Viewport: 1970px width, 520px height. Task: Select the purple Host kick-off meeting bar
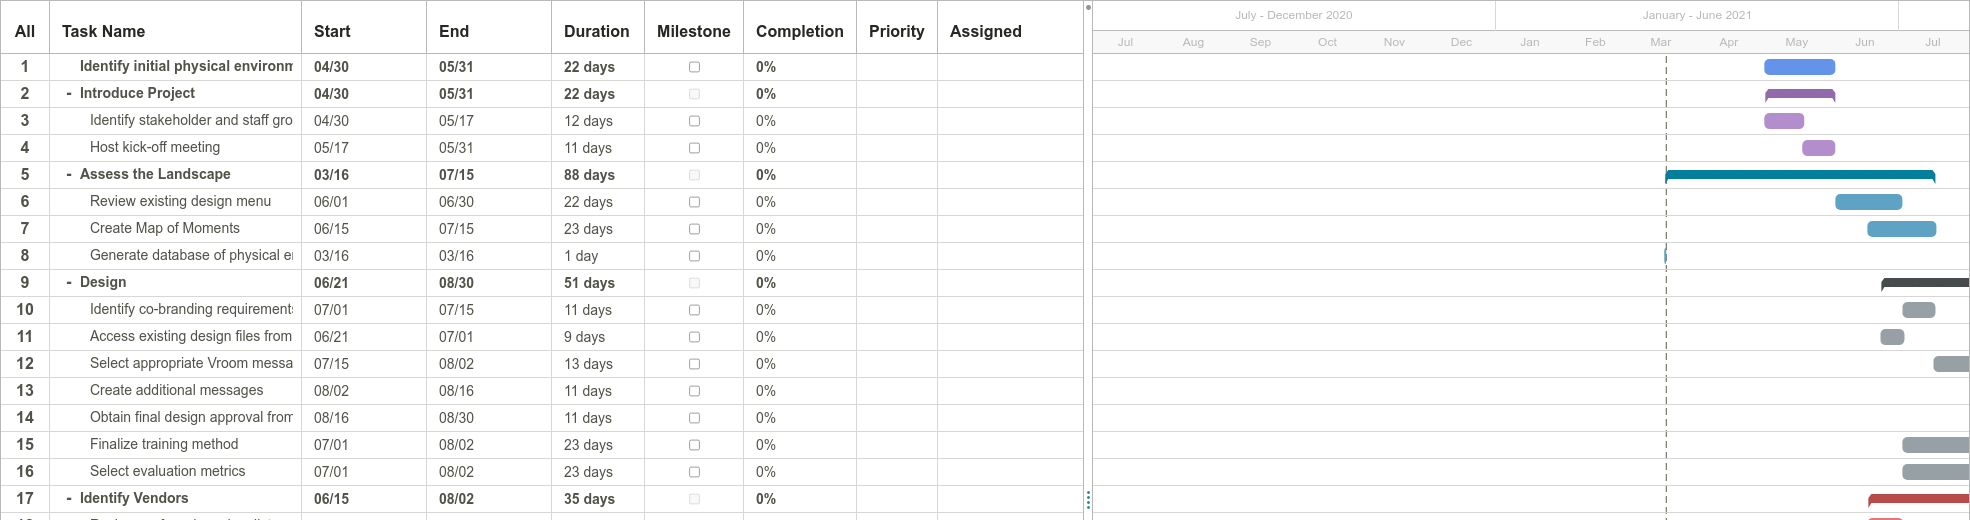1818,148
